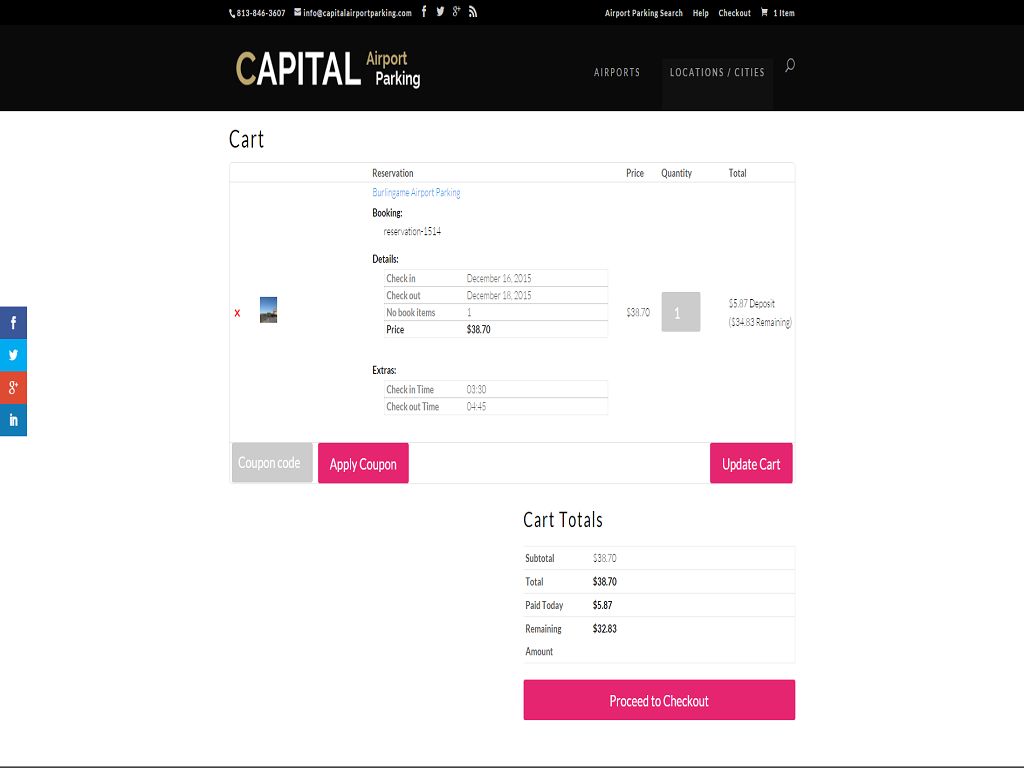Click the Twitter icon in the top bar
1024x768 pixels.
coord(440,12)
